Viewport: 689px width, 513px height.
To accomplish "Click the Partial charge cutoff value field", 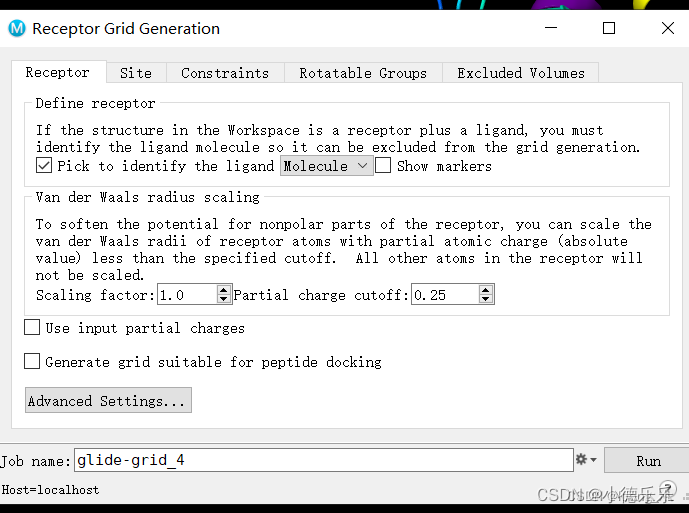I will pos(446,295).
